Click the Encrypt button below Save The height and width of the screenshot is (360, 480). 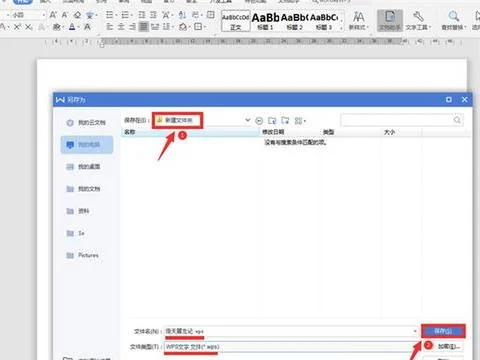pos(448,346)
